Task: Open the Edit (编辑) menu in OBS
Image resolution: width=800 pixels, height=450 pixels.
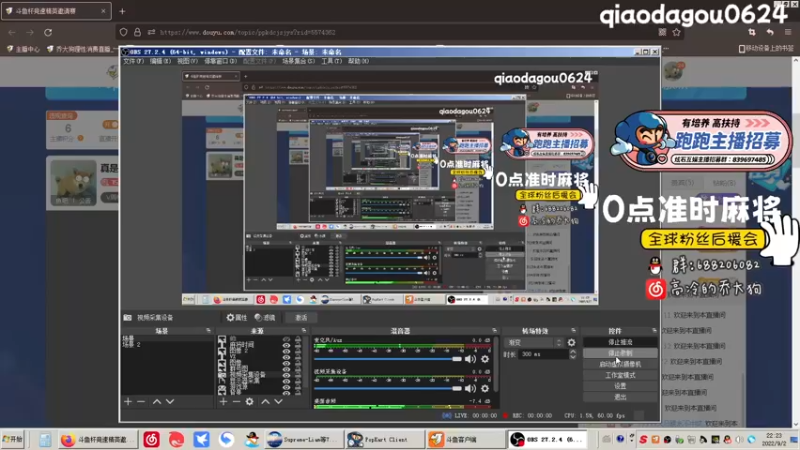Action: tap(160, 61)
